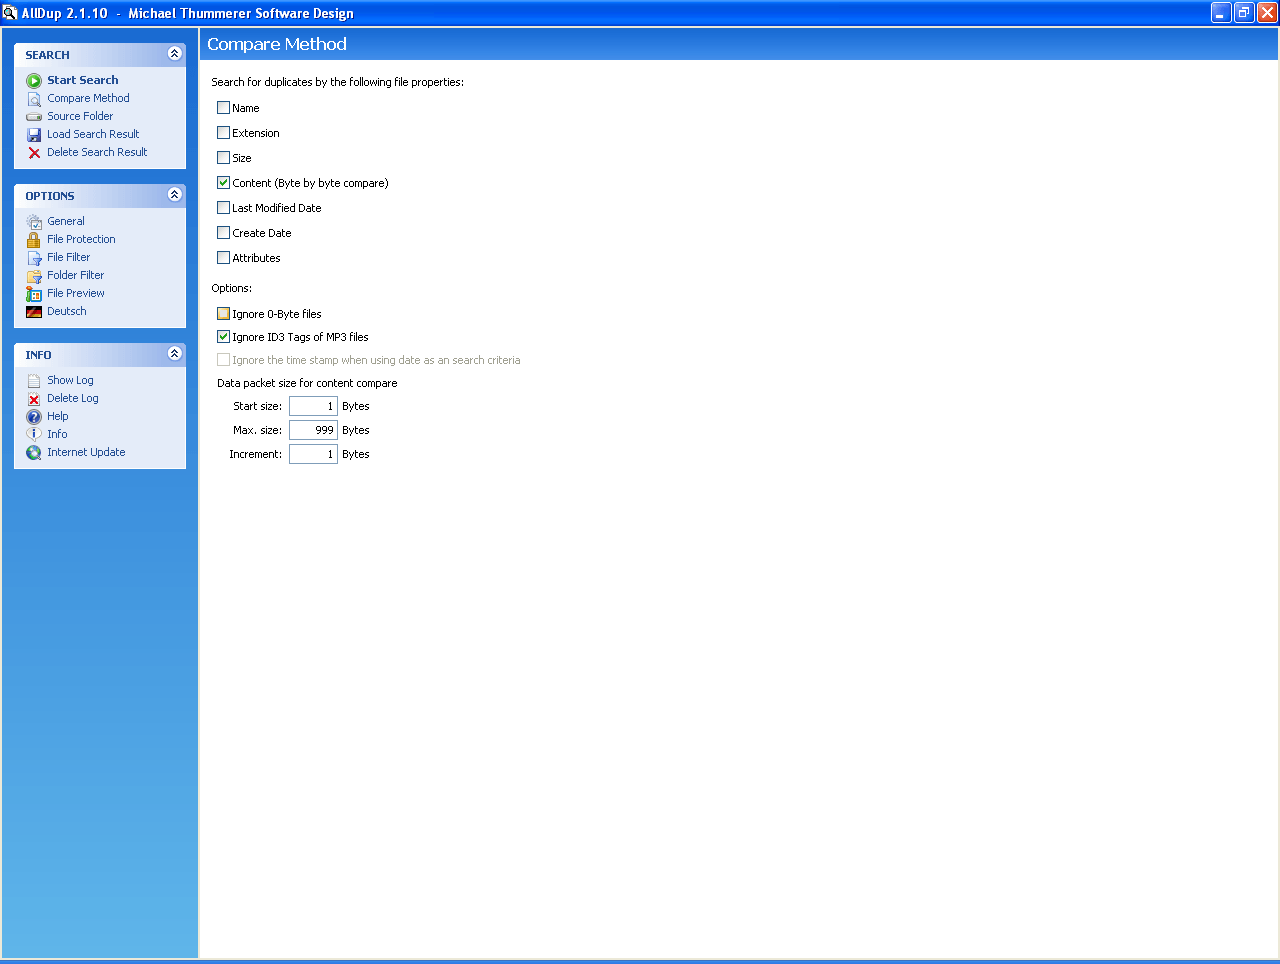Collapse the INFO panel
This screenshot has height=964, width=1280.
click(x=175, y=354)
